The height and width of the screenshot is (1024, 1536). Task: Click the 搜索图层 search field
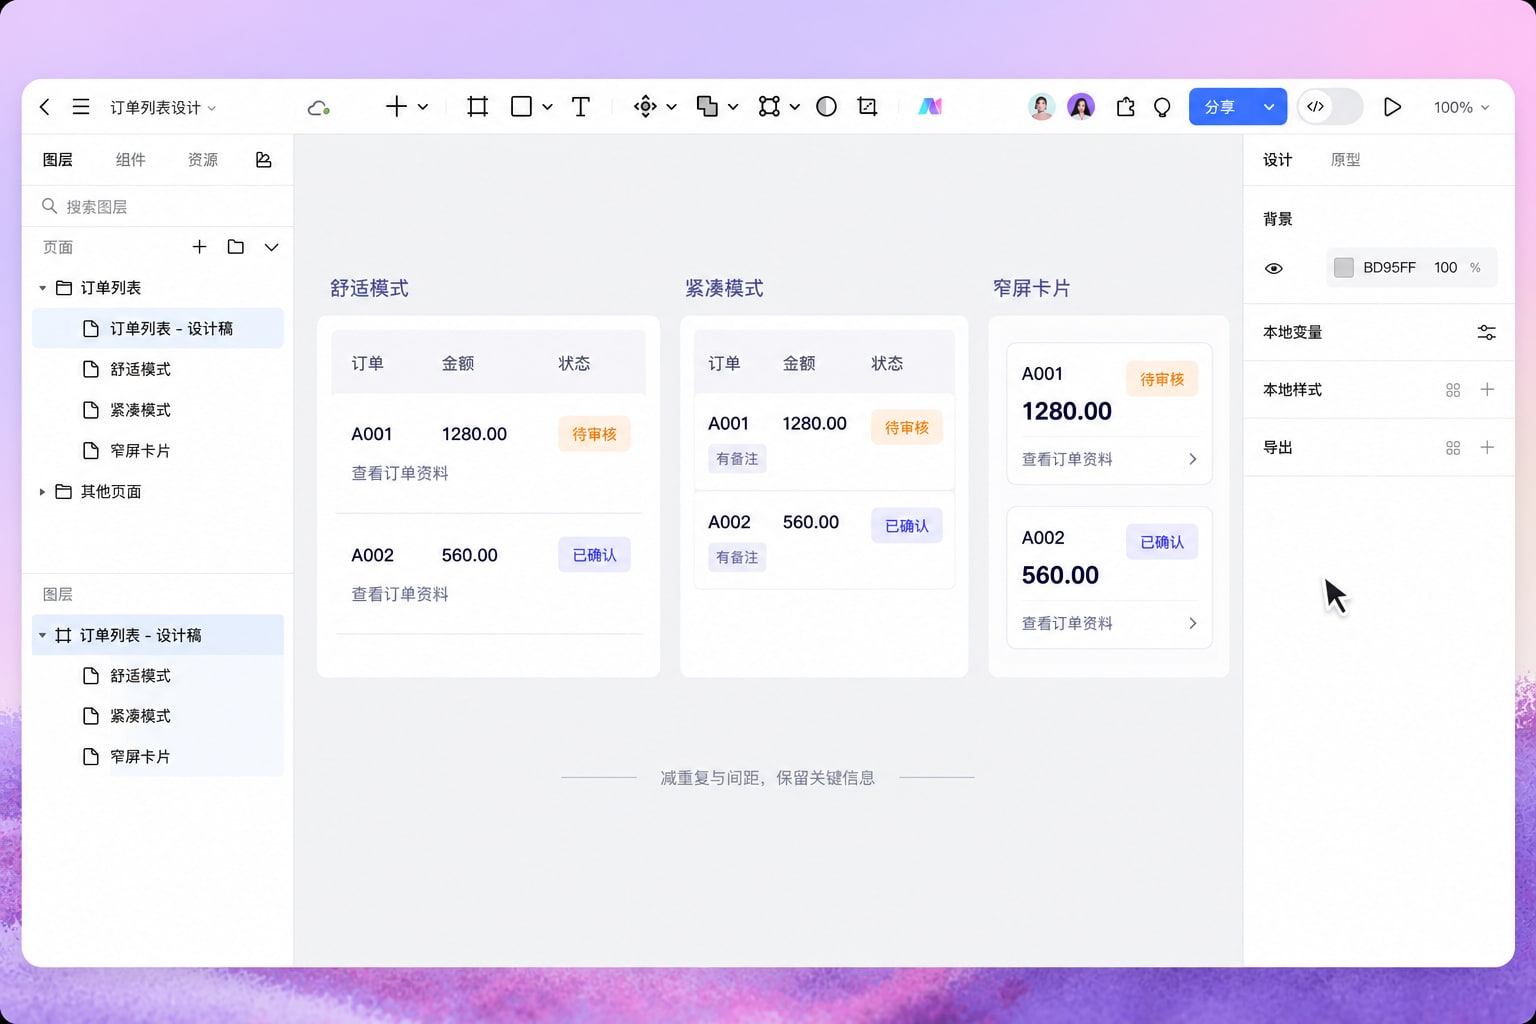click(158, 207)
